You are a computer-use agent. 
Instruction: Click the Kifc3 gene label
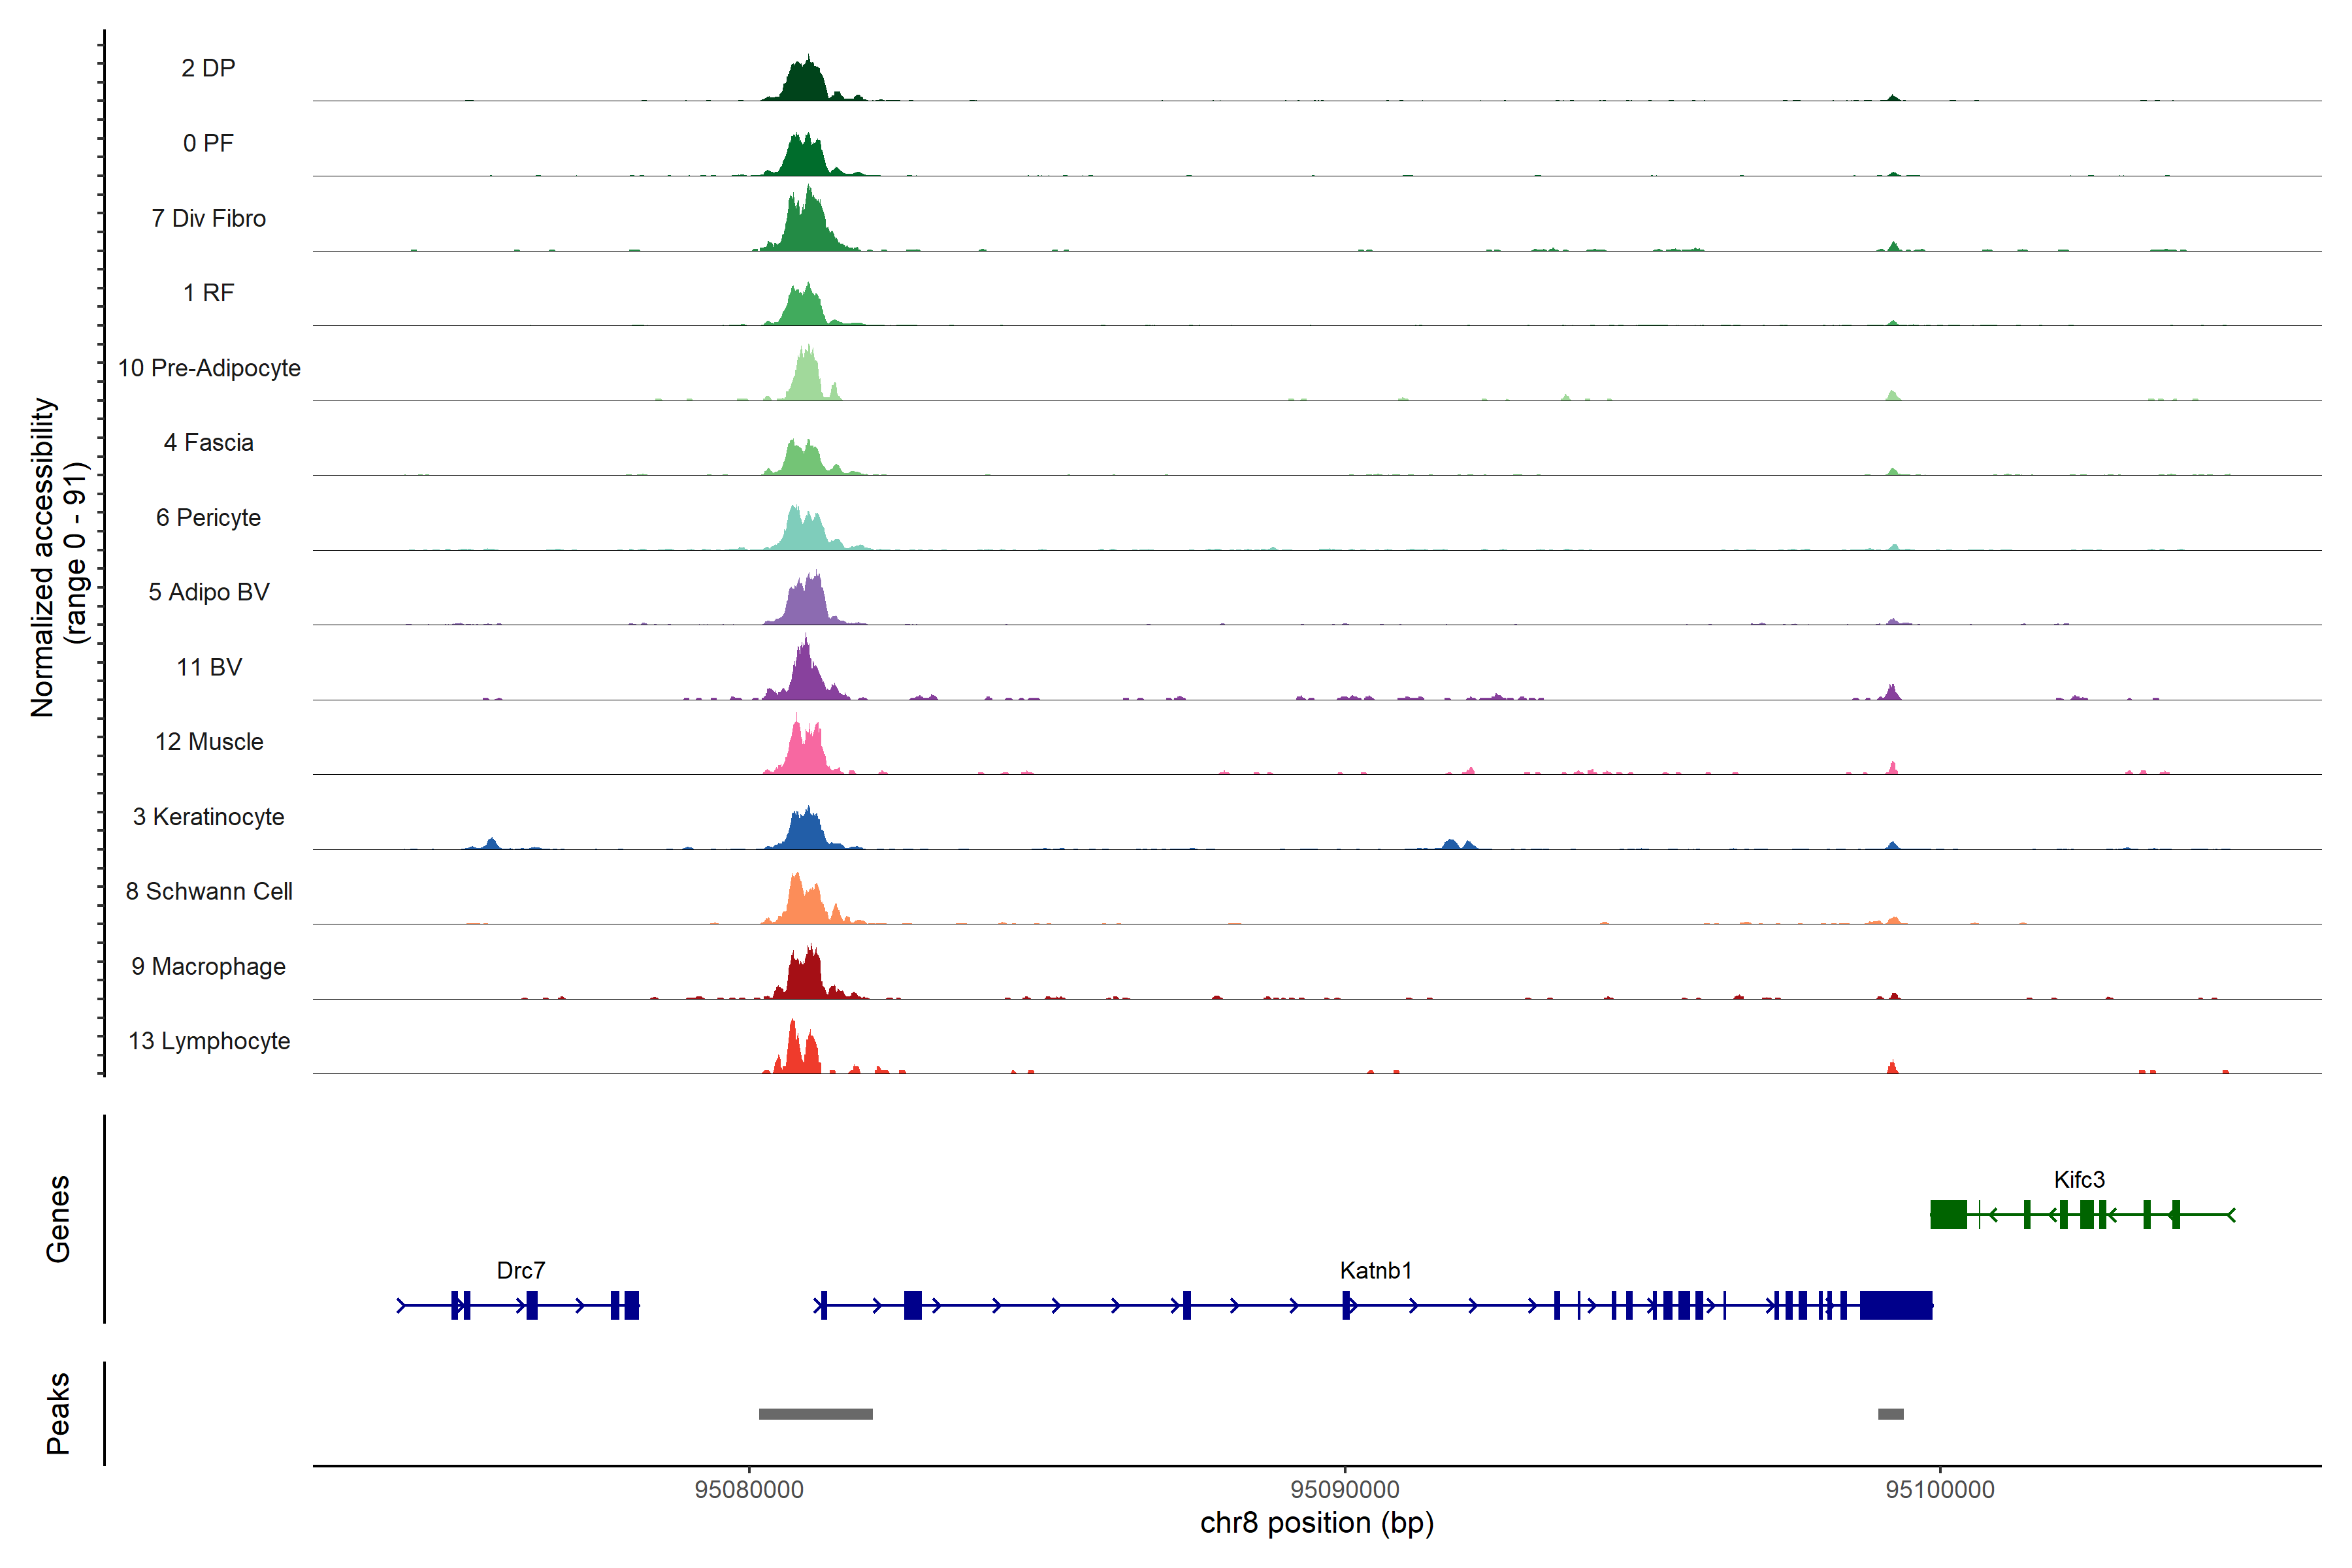(x=2079, y=1180)
